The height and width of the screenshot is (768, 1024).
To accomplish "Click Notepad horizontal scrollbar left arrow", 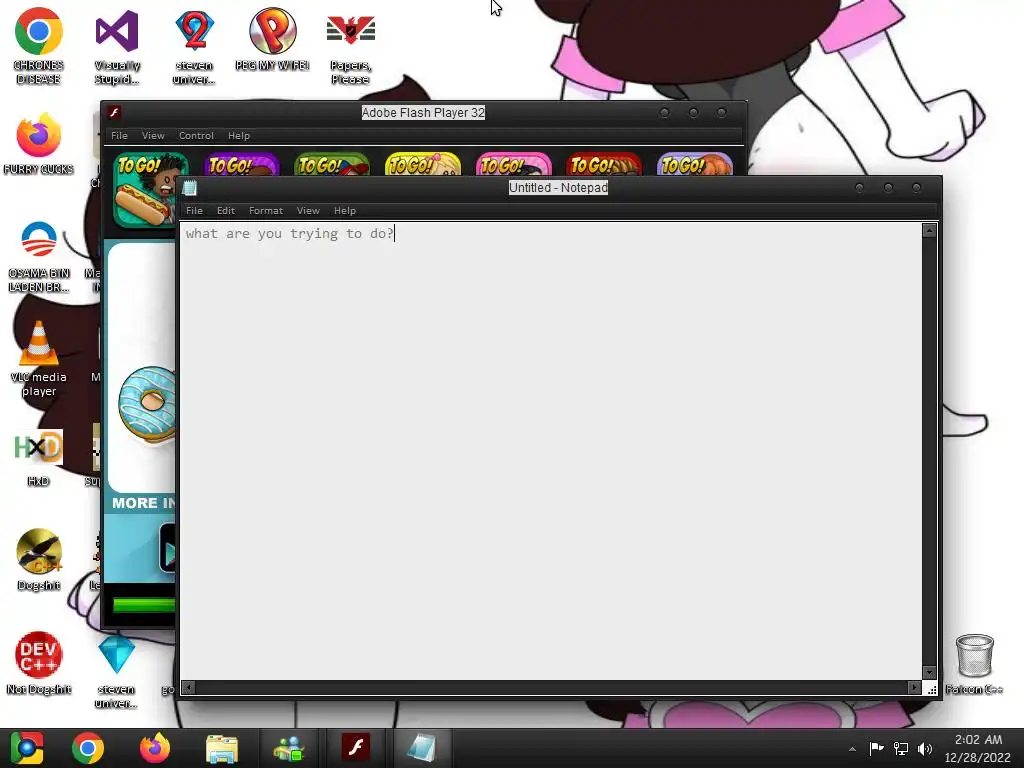I will 188,688.
